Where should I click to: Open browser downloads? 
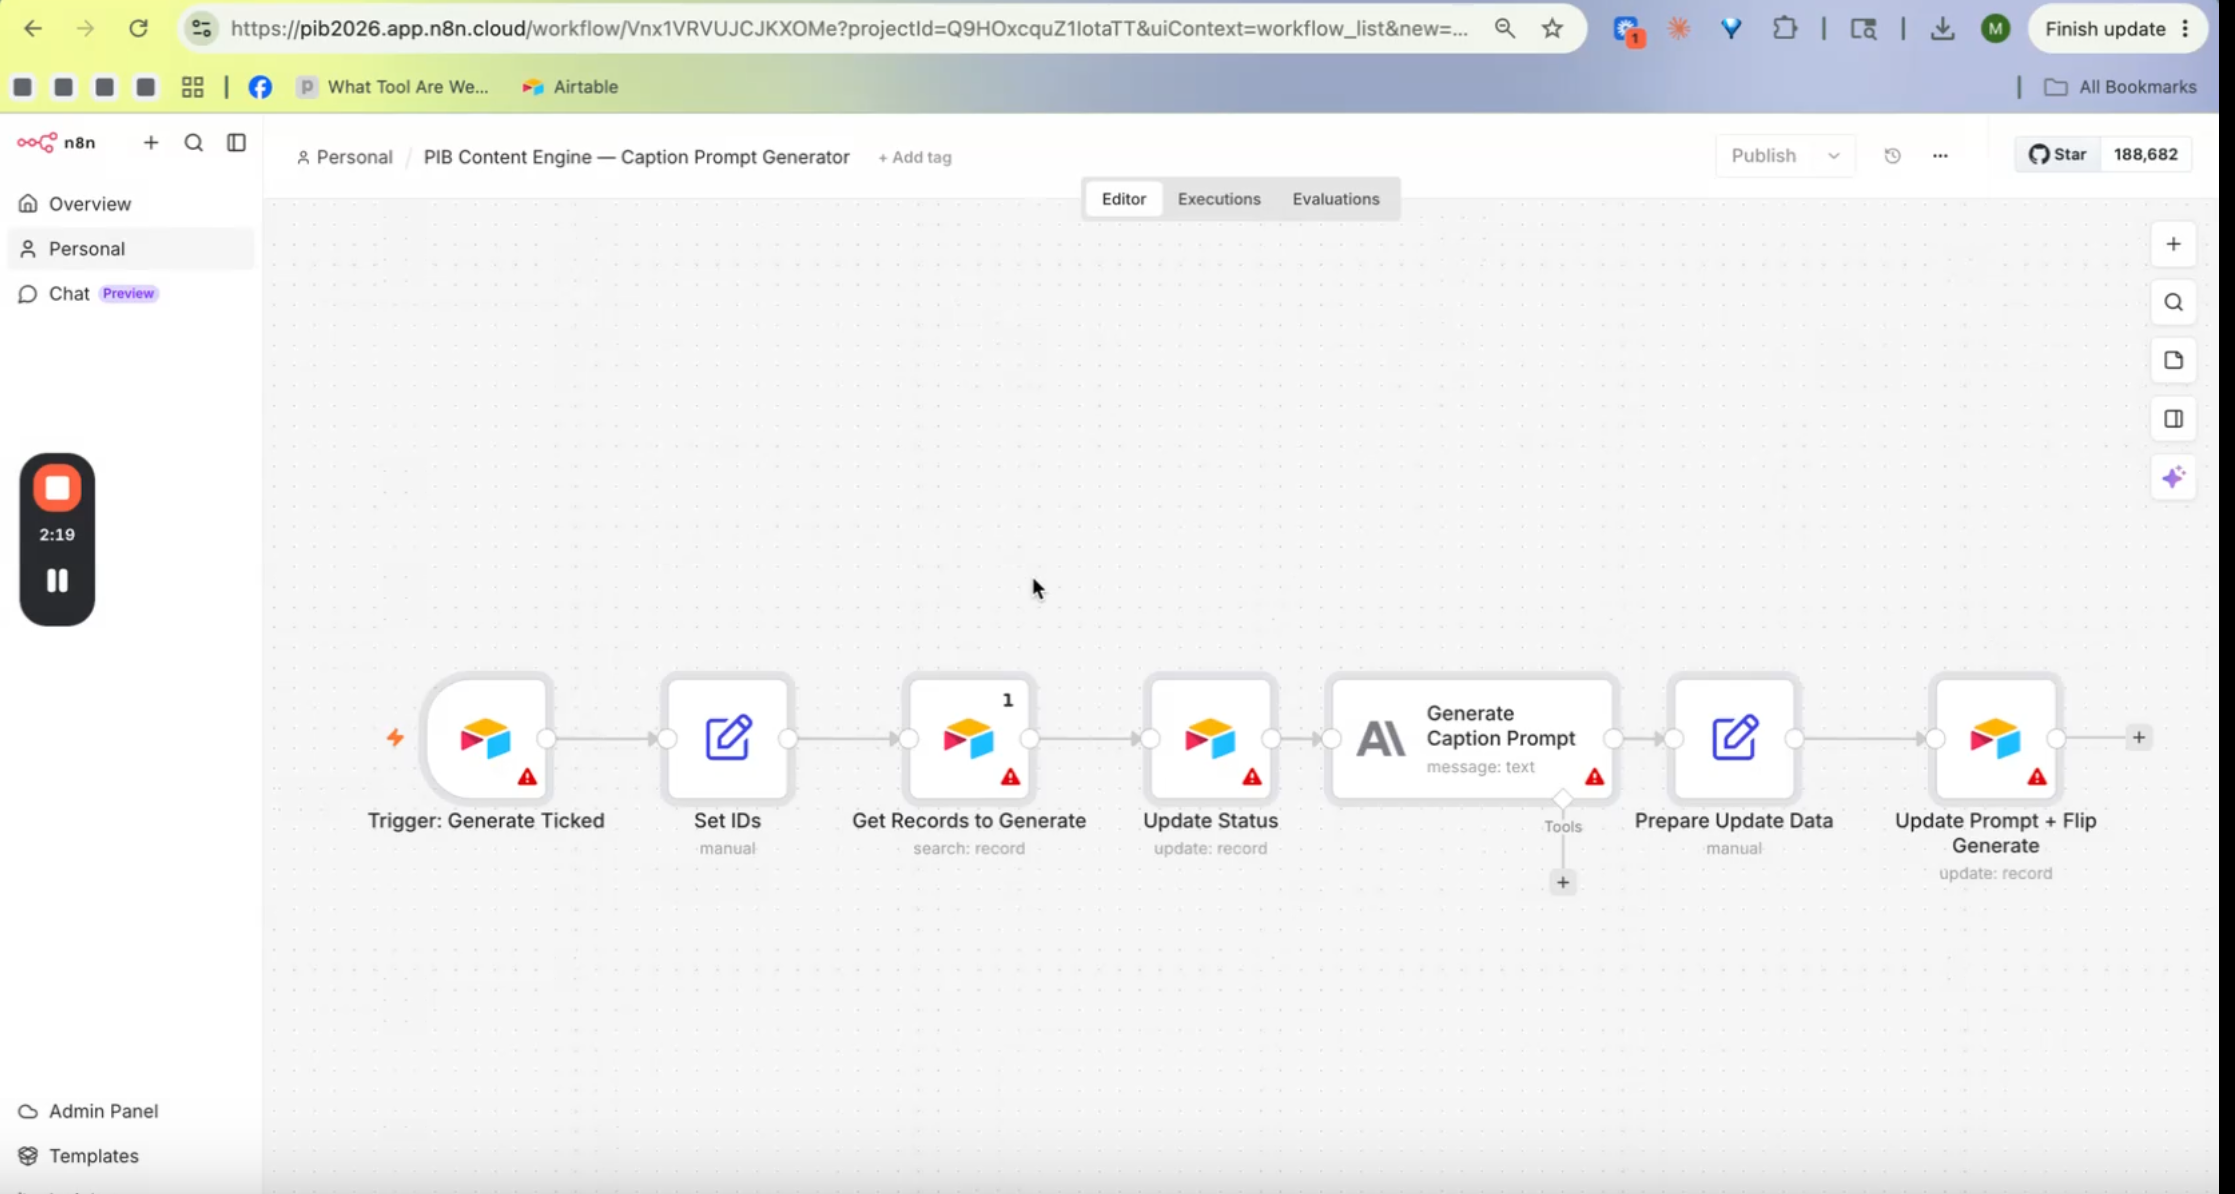click(x=1942, y=29)
